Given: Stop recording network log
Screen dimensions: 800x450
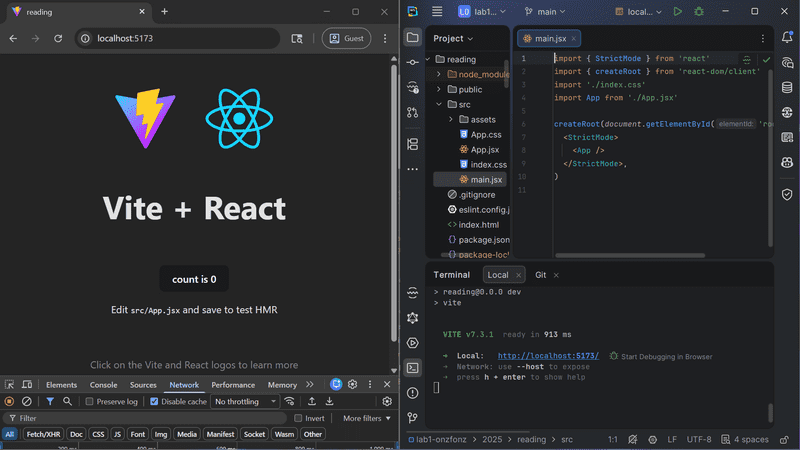Looking at the screenshot, I should click(9, 402).
